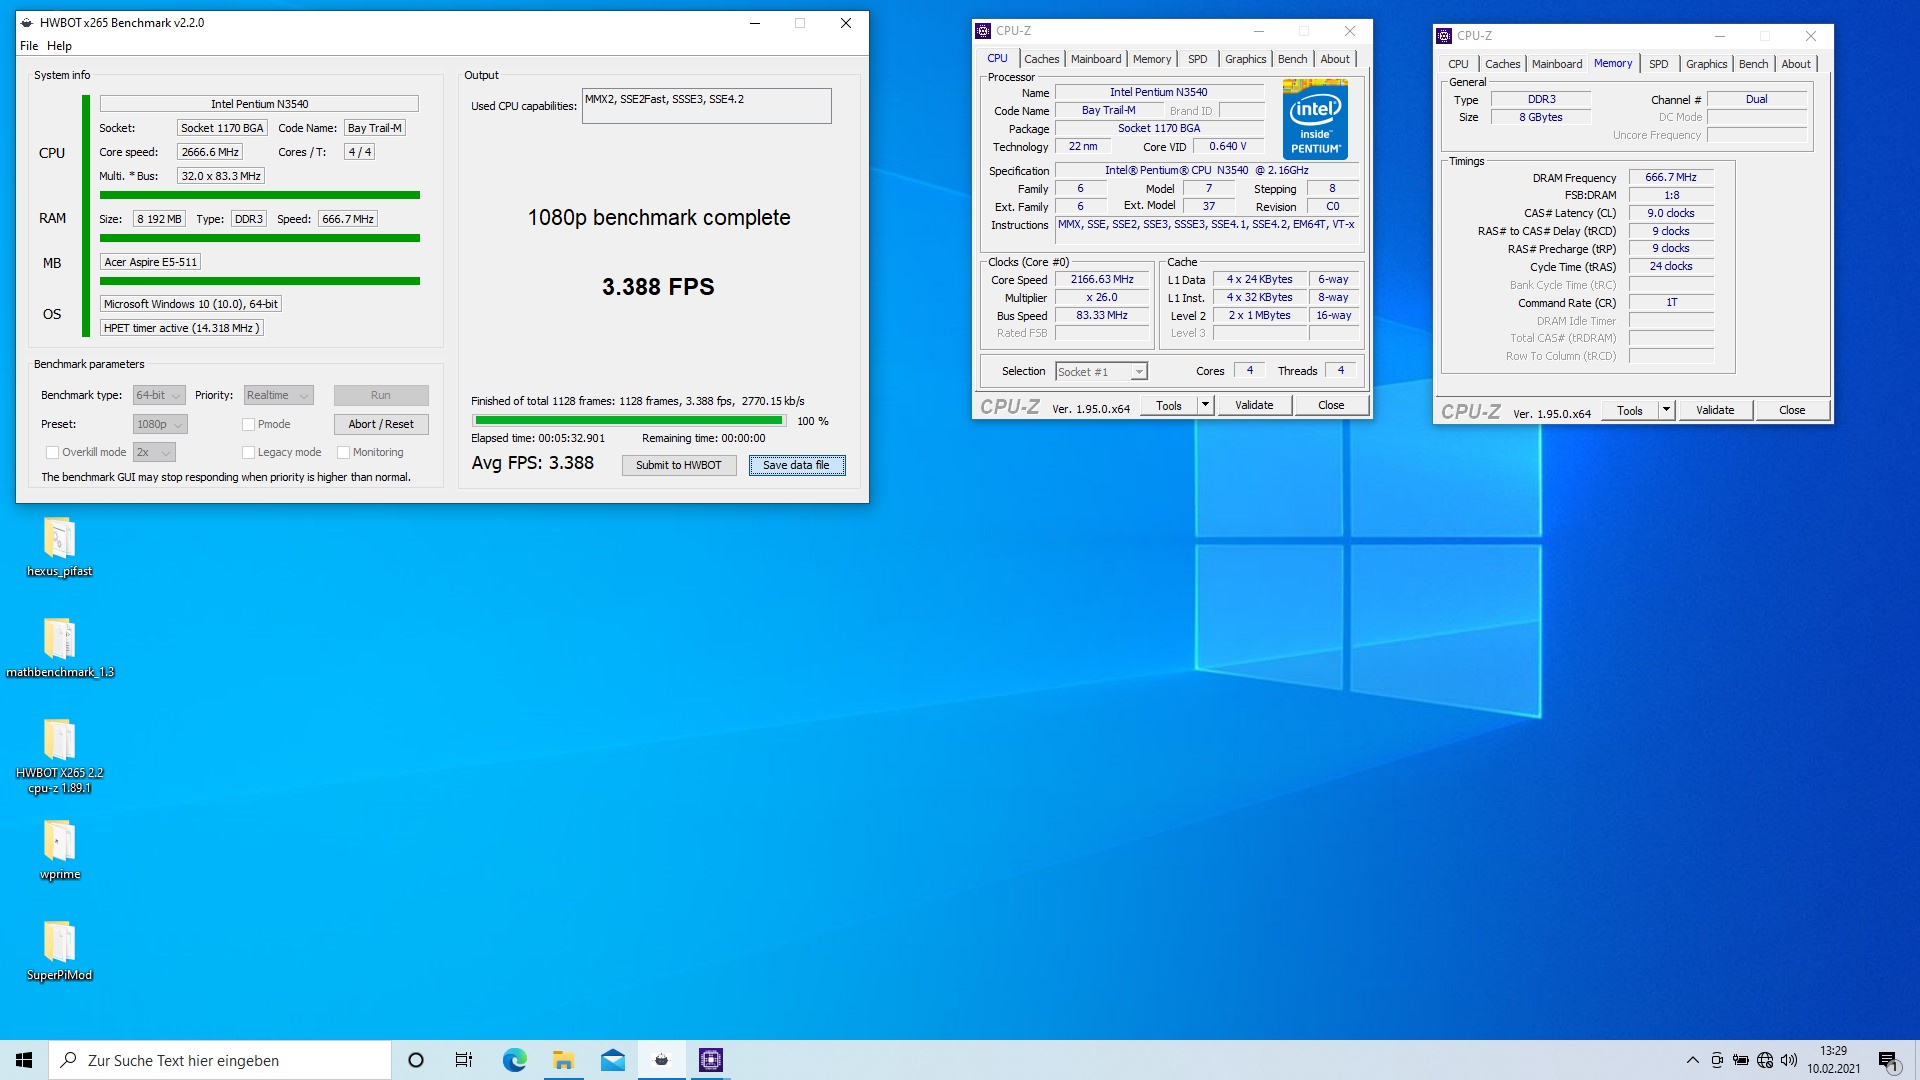This screenshot has height=1080, width=1920.
Task: Switch to Mainboard tab in CPU-Z CPU window
Action: (x=1096, y=59)
